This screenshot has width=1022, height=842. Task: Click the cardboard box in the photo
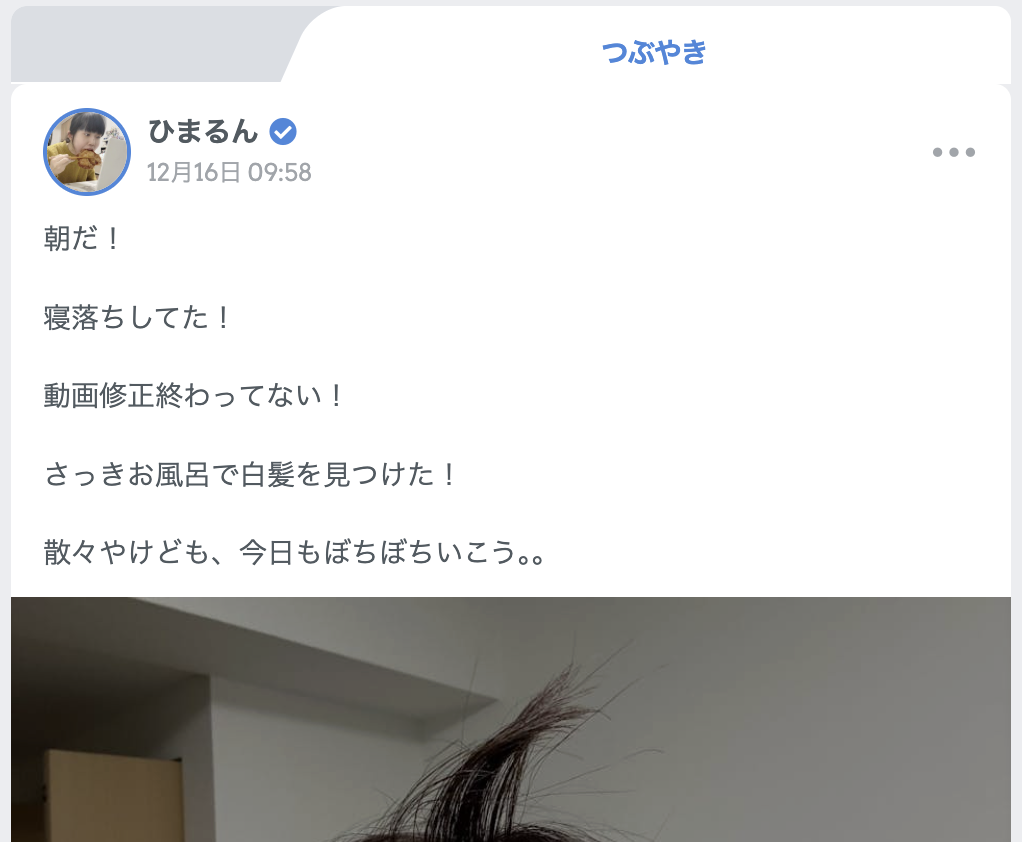coord(113,796)
